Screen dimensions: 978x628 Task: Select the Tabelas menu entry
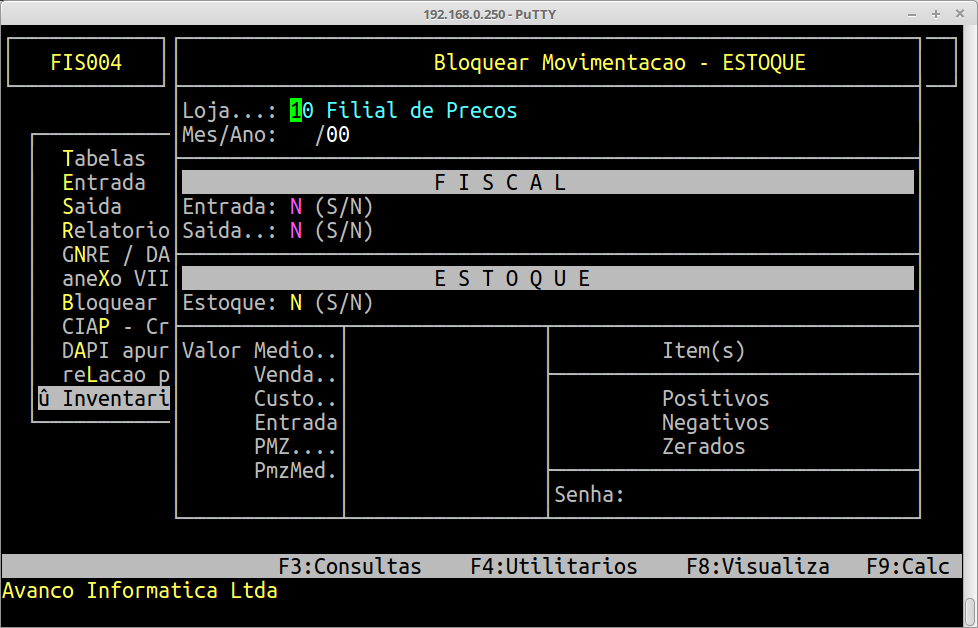coord(104,158)
